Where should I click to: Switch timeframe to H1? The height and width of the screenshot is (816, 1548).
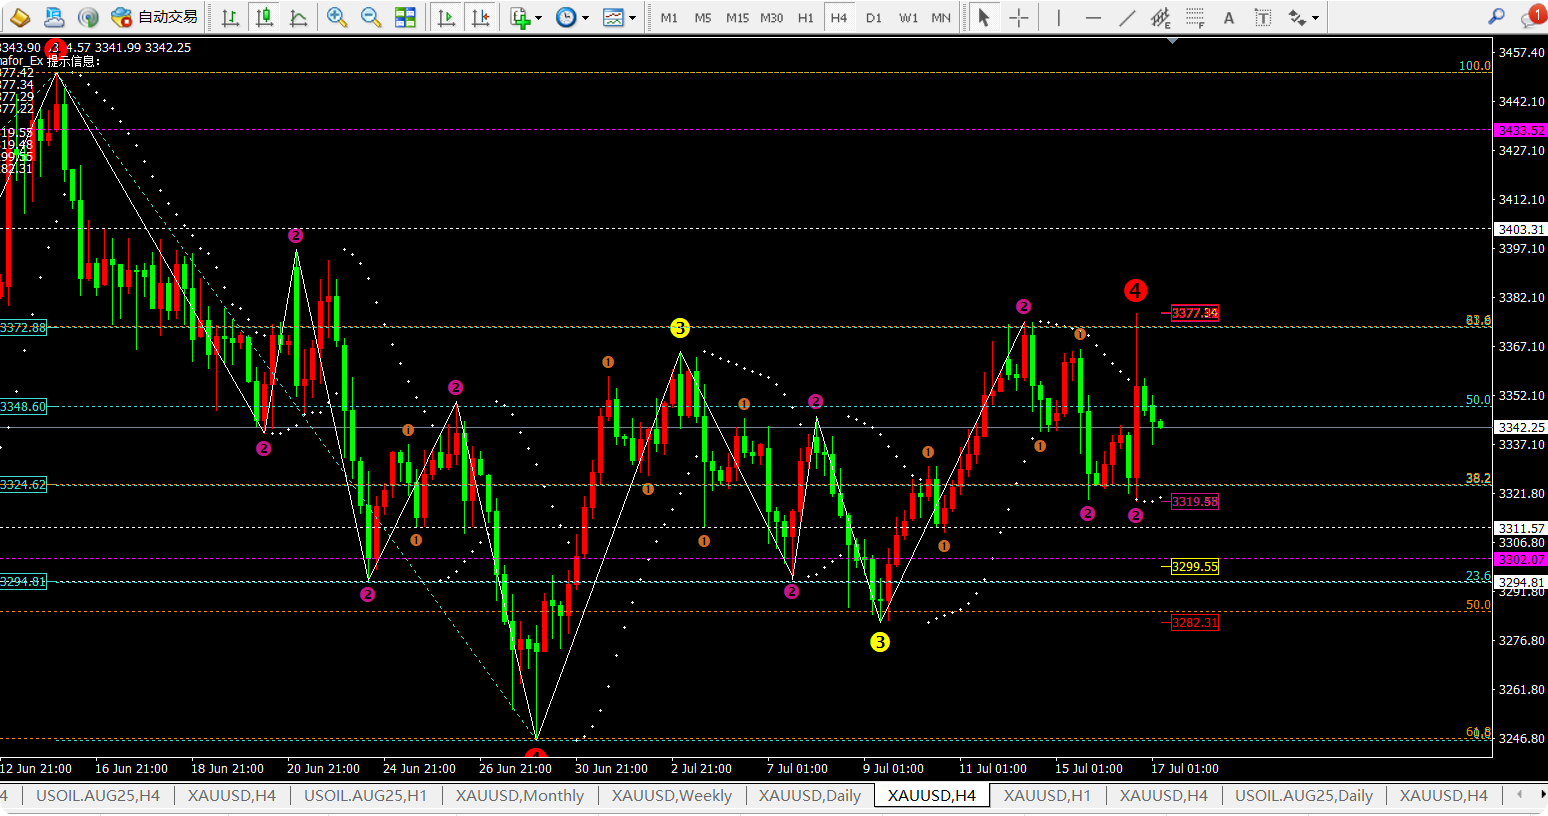805,17
